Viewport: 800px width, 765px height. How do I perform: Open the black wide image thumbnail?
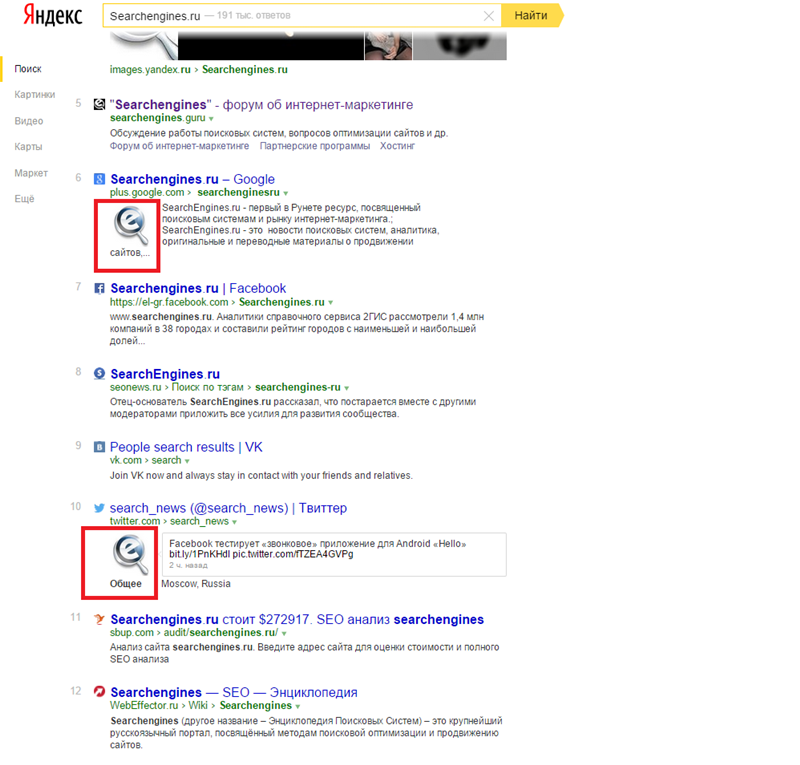271,45
